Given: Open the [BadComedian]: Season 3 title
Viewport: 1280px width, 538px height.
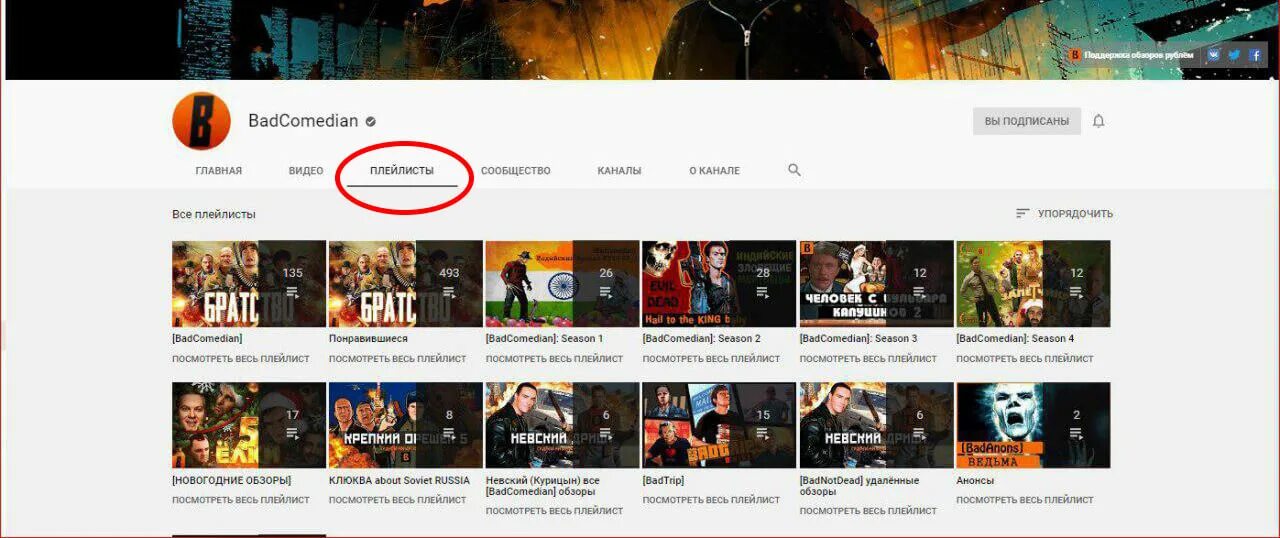Looking at the screenshot, I should pos(859,339).
